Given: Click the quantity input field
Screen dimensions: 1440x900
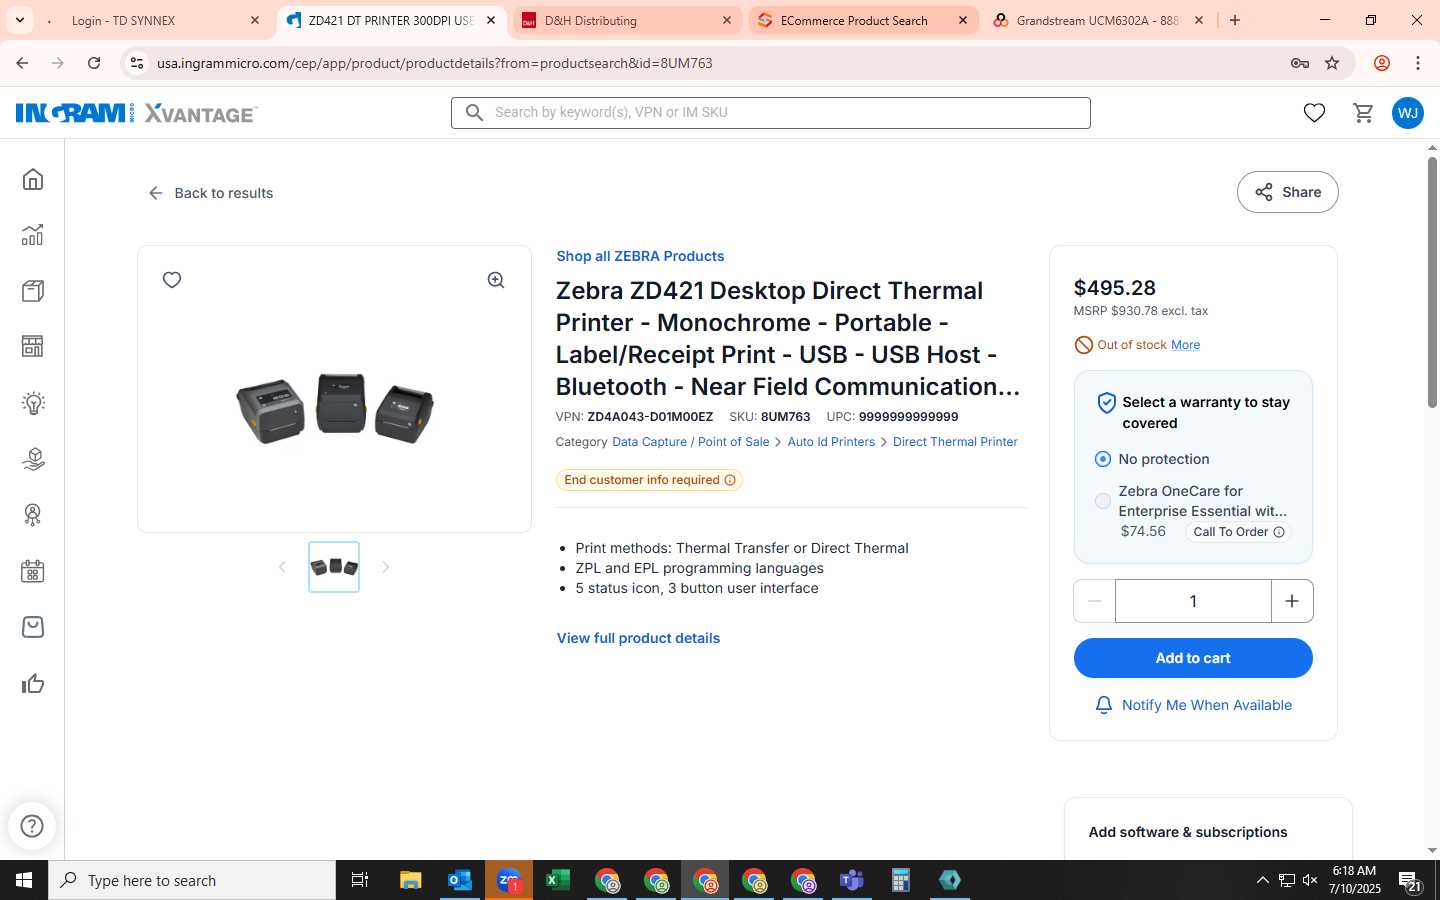Looking at the screenshot, I should coord(1193,601).
